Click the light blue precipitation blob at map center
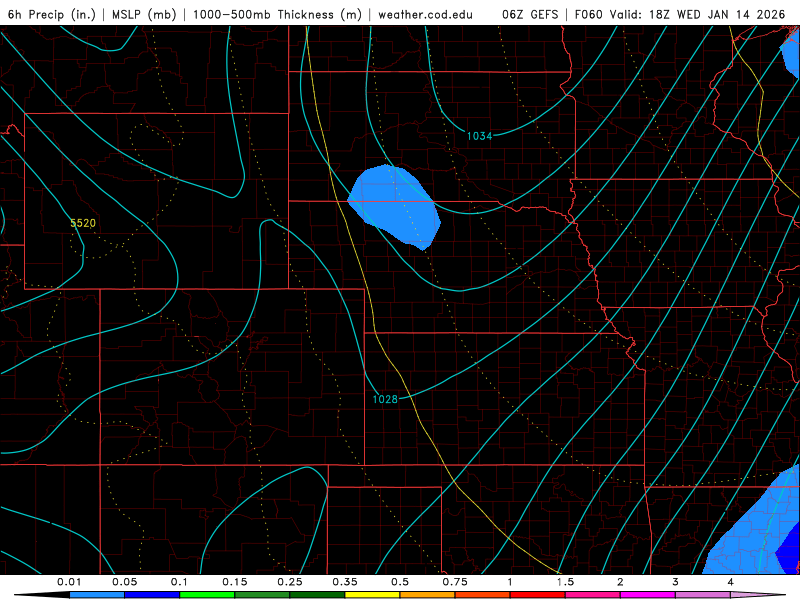This screenshot has width=800, height=600. click(x=394, y=206)
